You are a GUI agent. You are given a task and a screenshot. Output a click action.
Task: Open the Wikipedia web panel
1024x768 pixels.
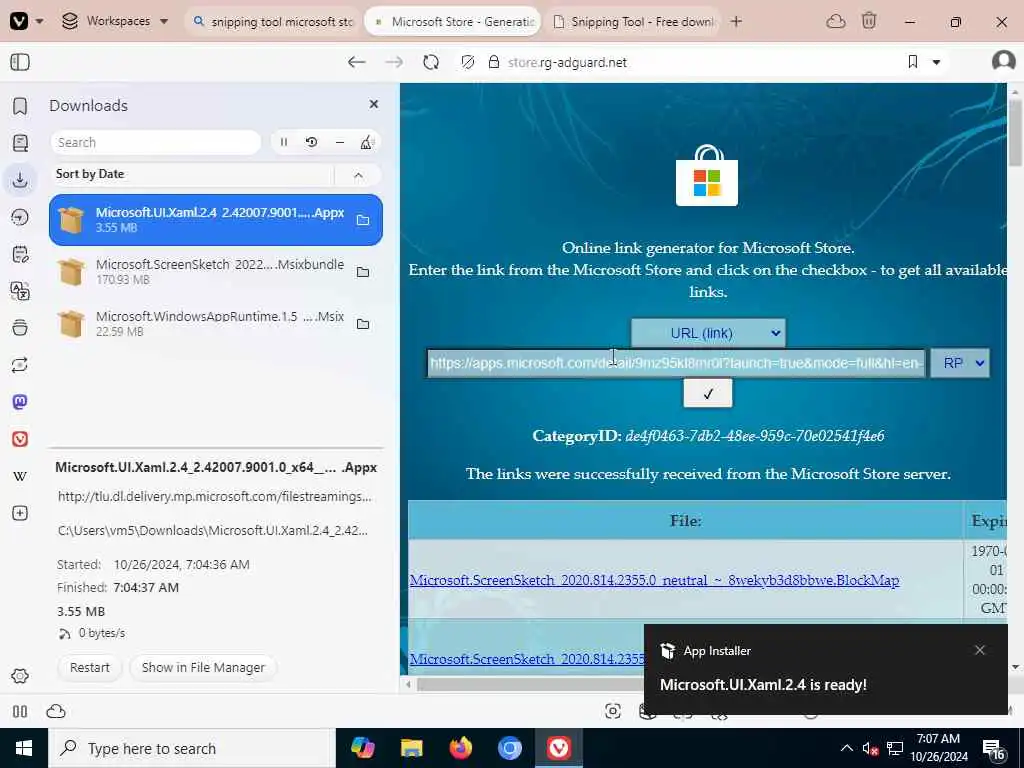coord(20,476)
